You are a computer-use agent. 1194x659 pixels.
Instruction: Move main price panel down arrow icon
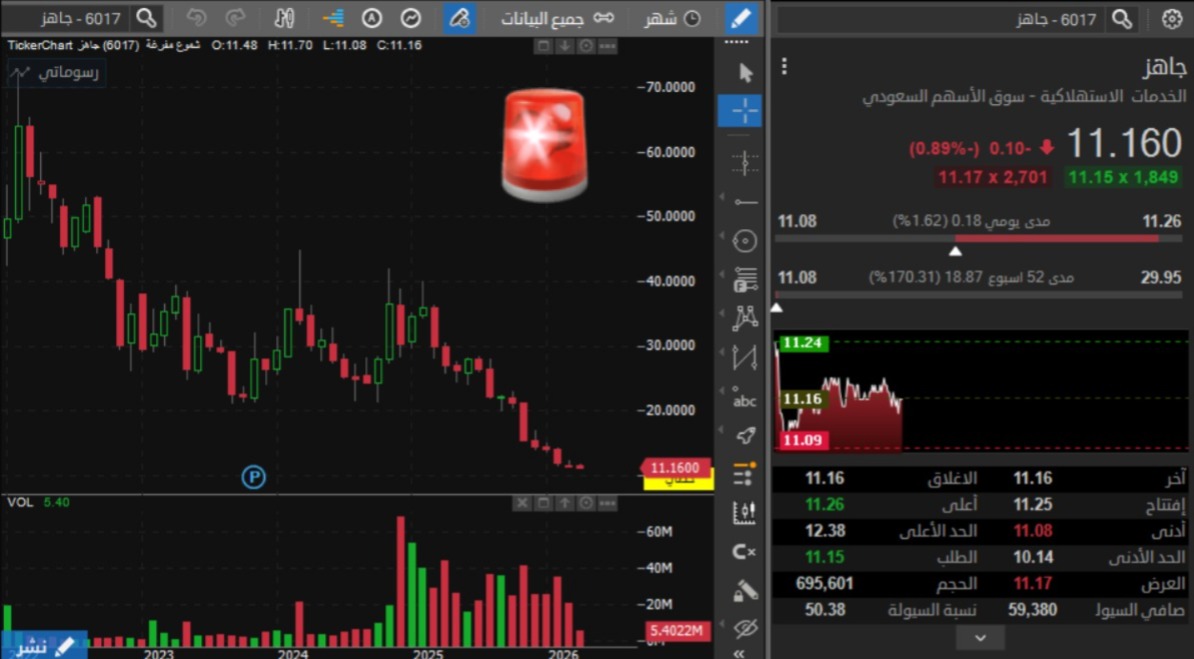564,46
